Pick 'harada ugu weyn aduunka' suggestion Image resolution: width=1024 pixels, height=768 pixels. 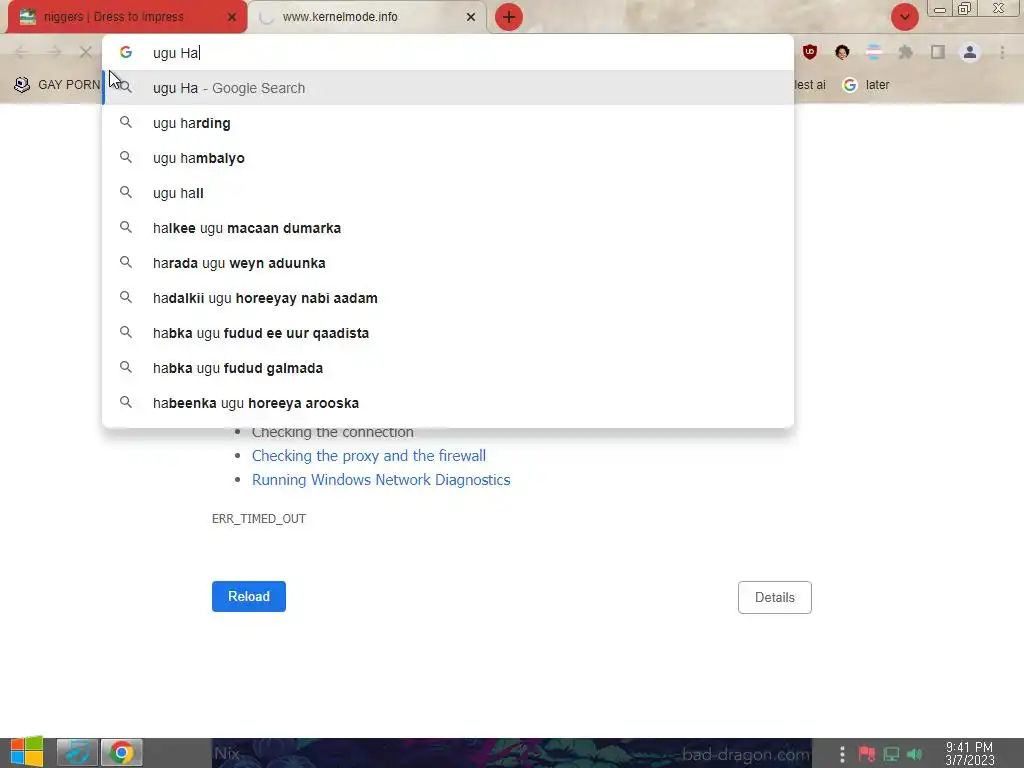[x=448, y=263]
